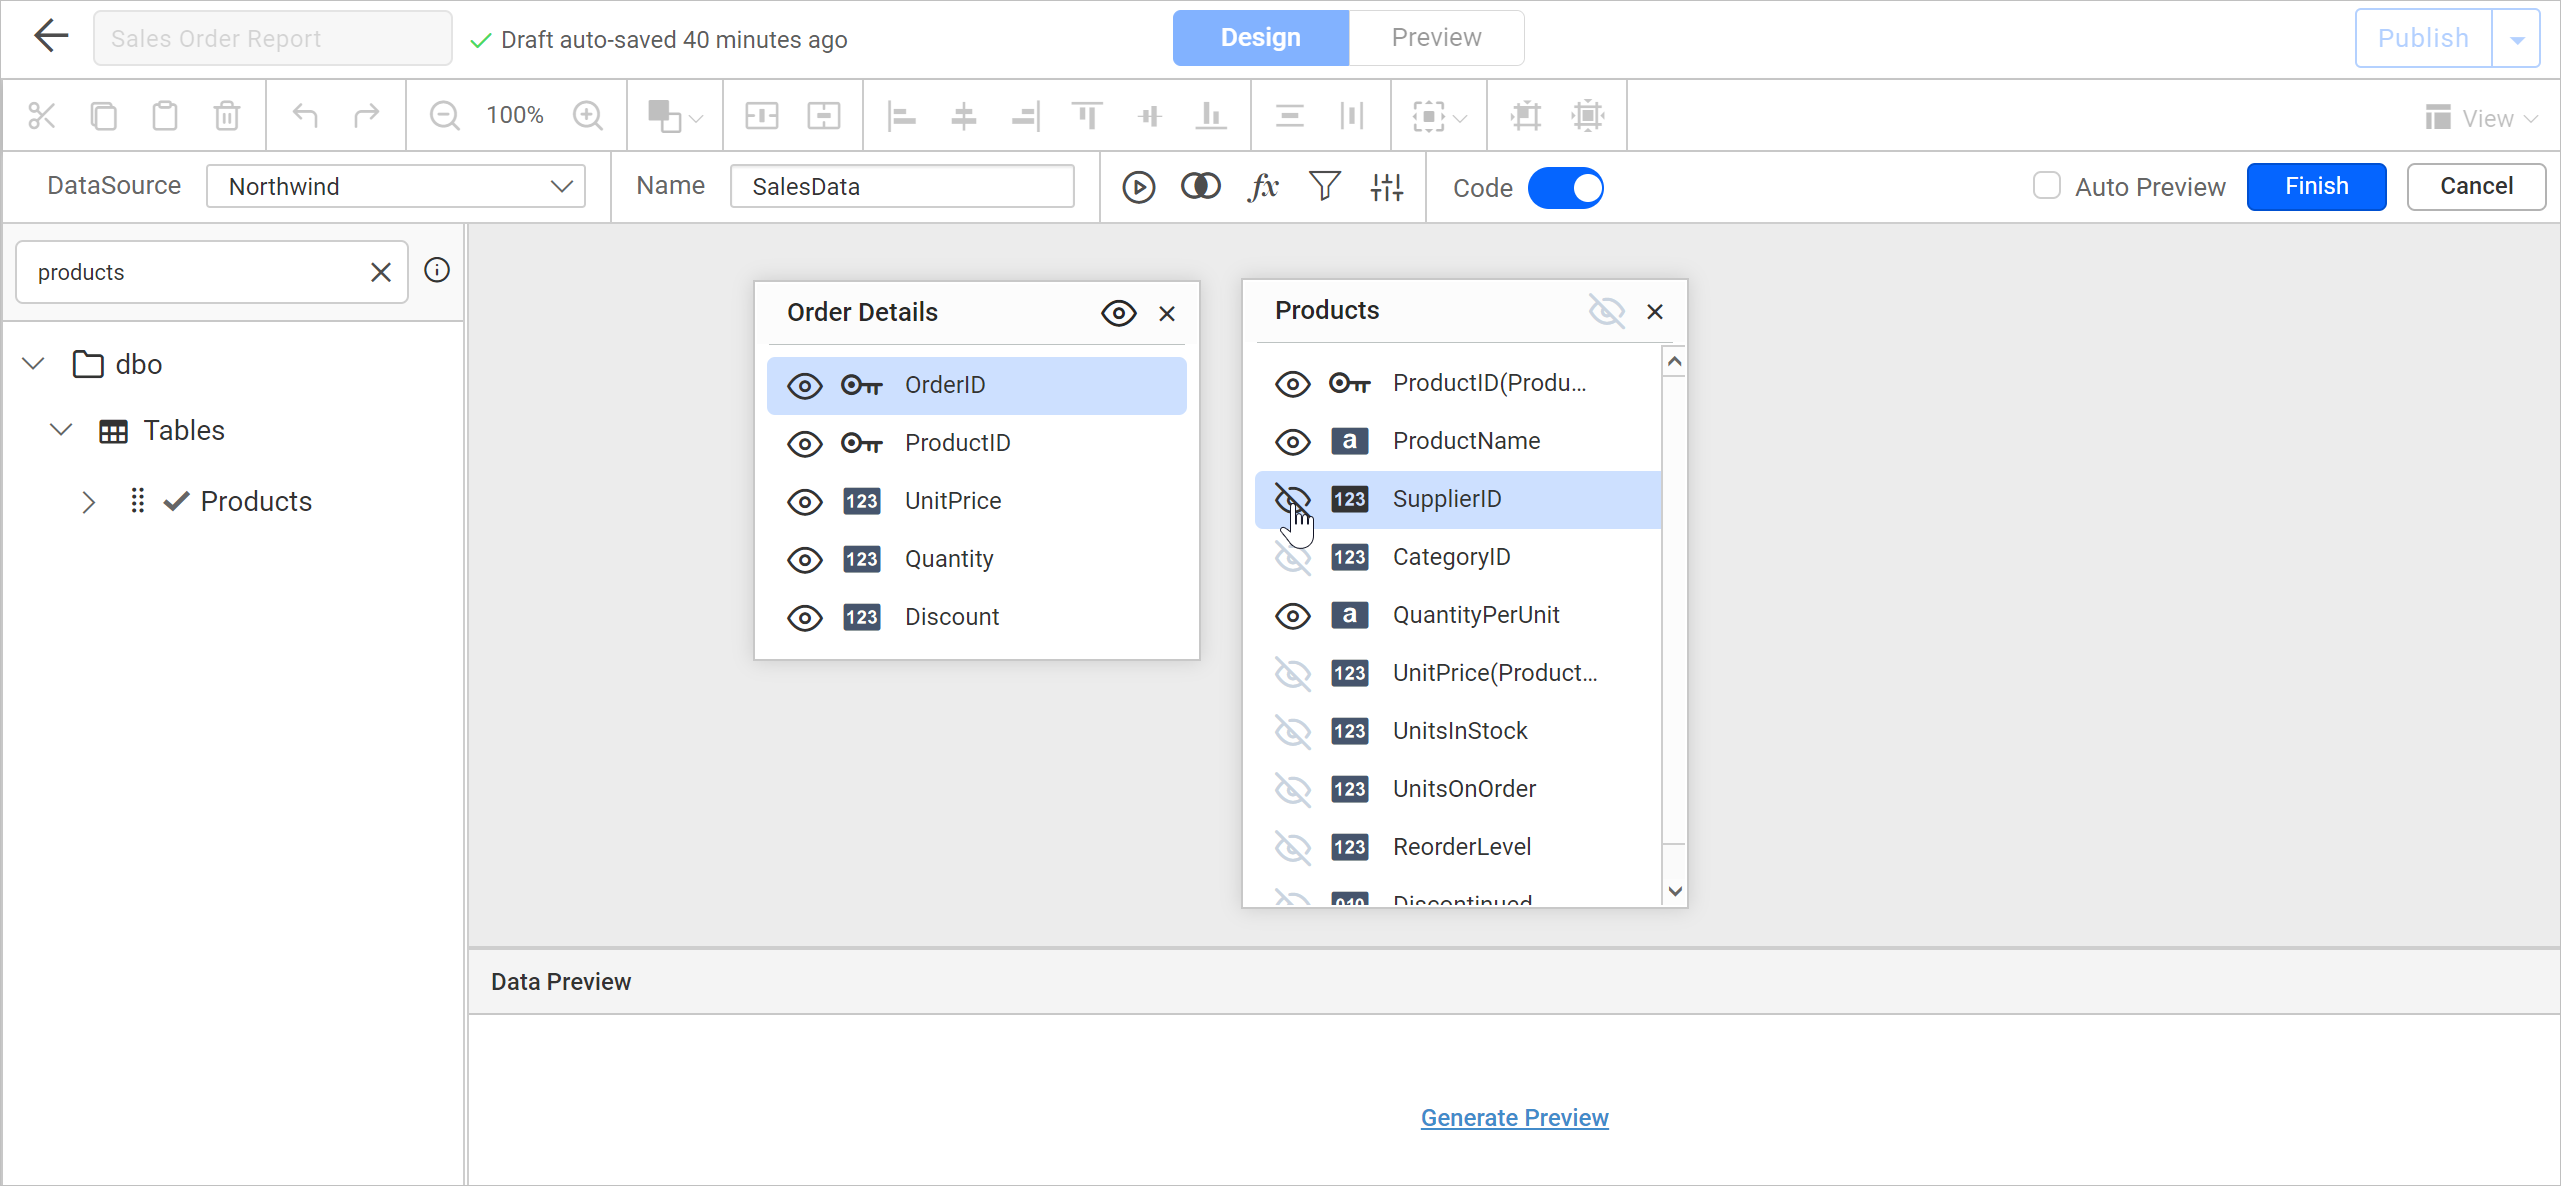Screen dimensions: 2561x1186
Task: Close the Products table panel
Action: pyautogui.click(x=1655, y=312)
